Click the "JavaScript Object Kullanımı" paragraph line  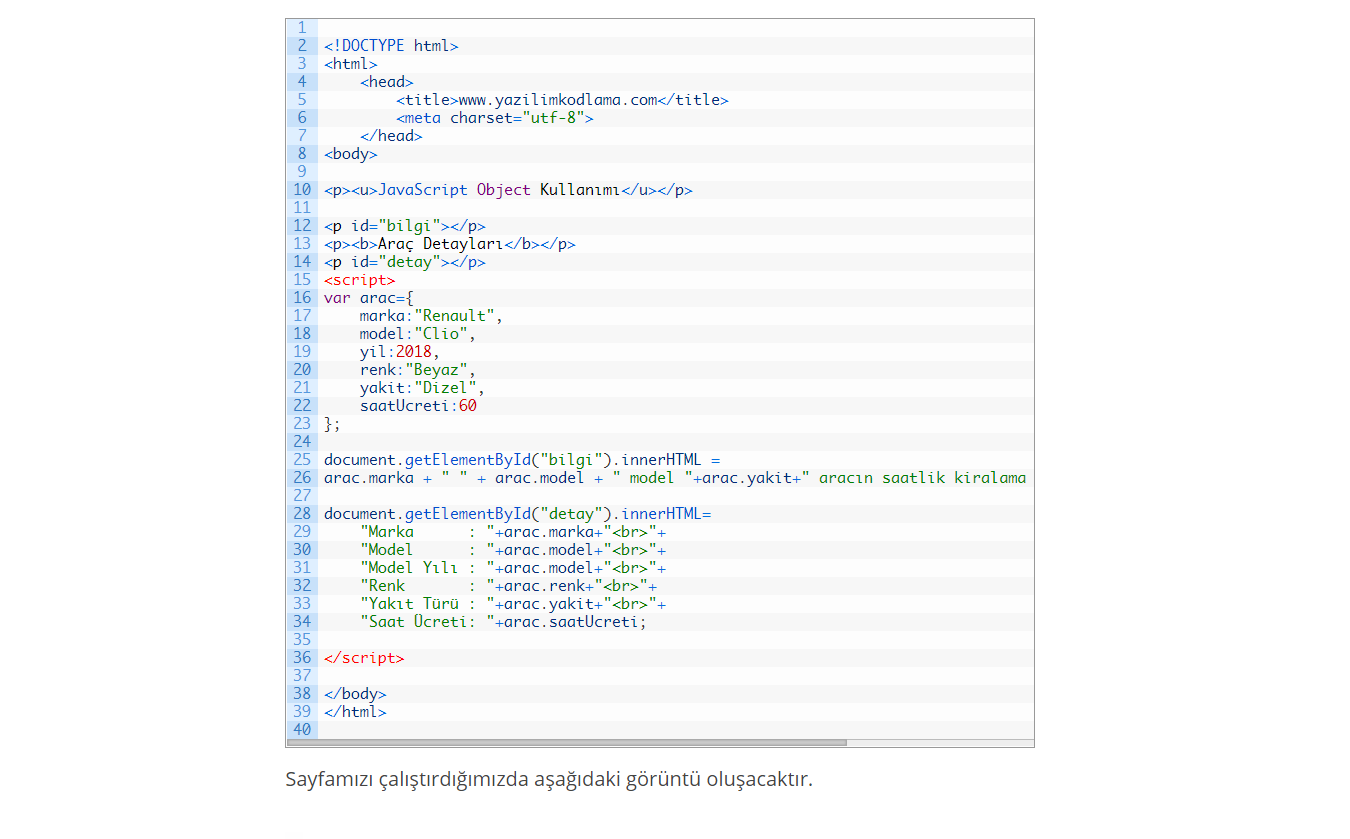coord(508,190)
